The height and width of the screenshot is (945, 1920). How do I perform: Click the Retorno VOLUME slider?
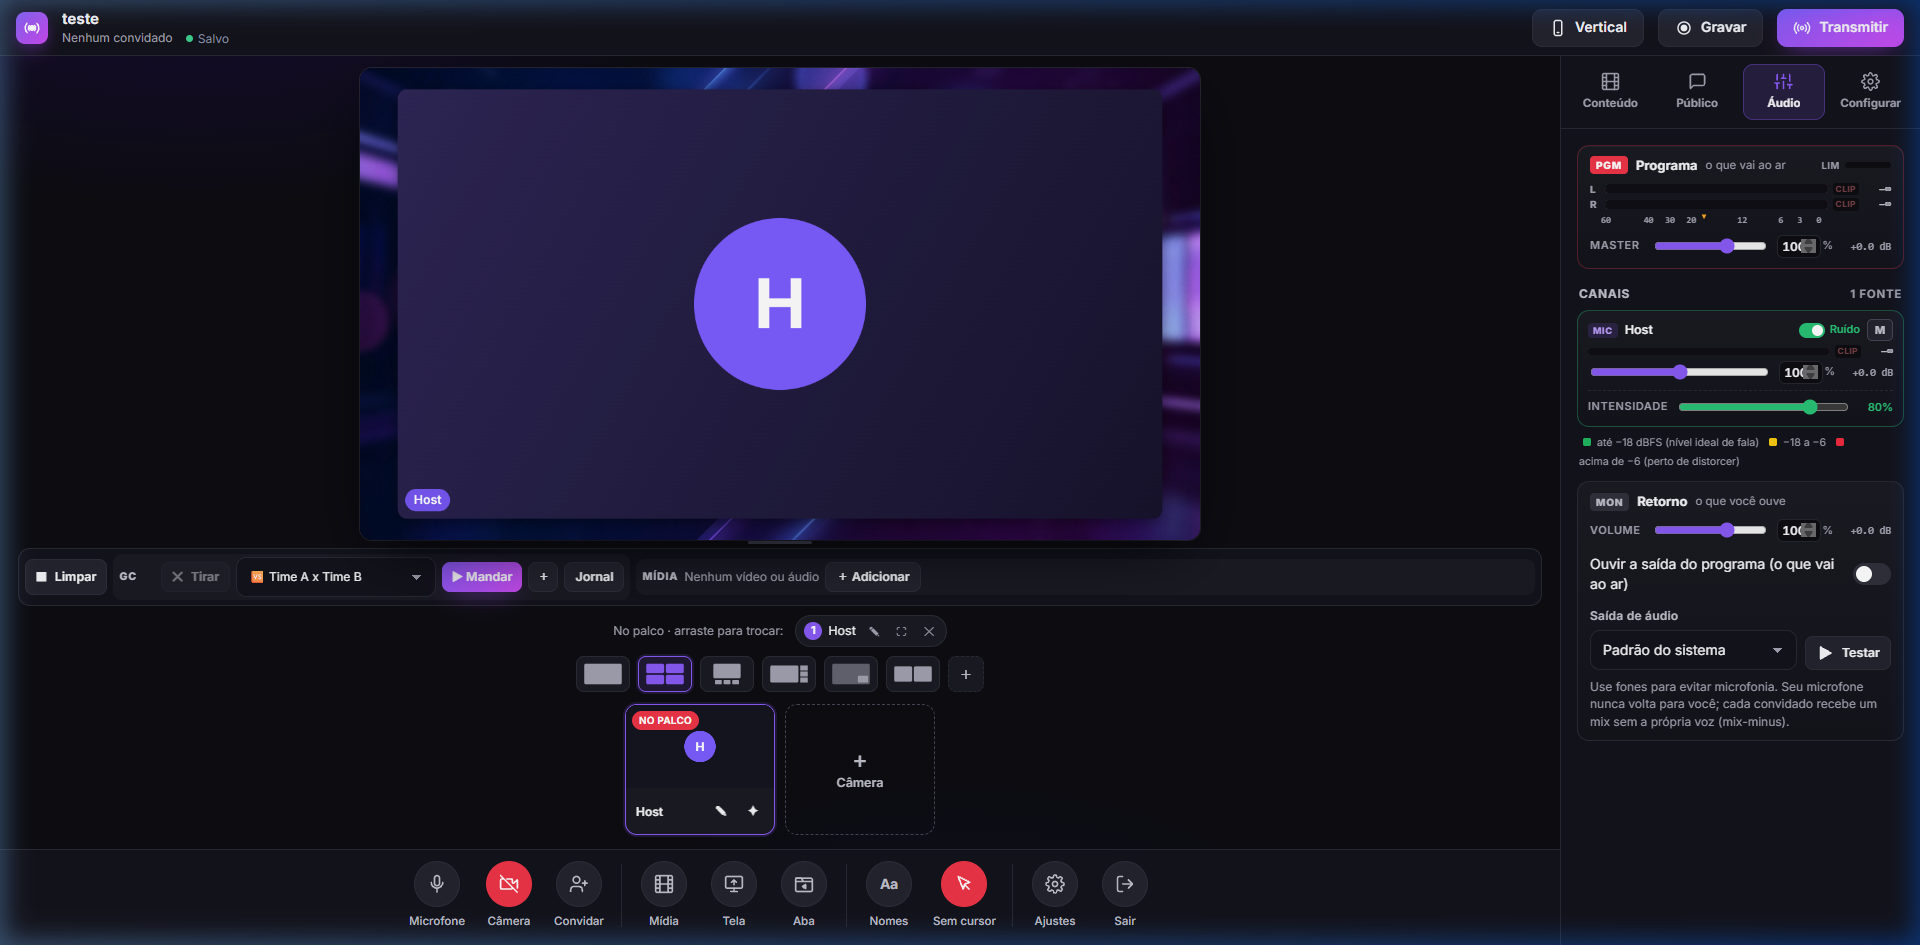point(1710,530)
